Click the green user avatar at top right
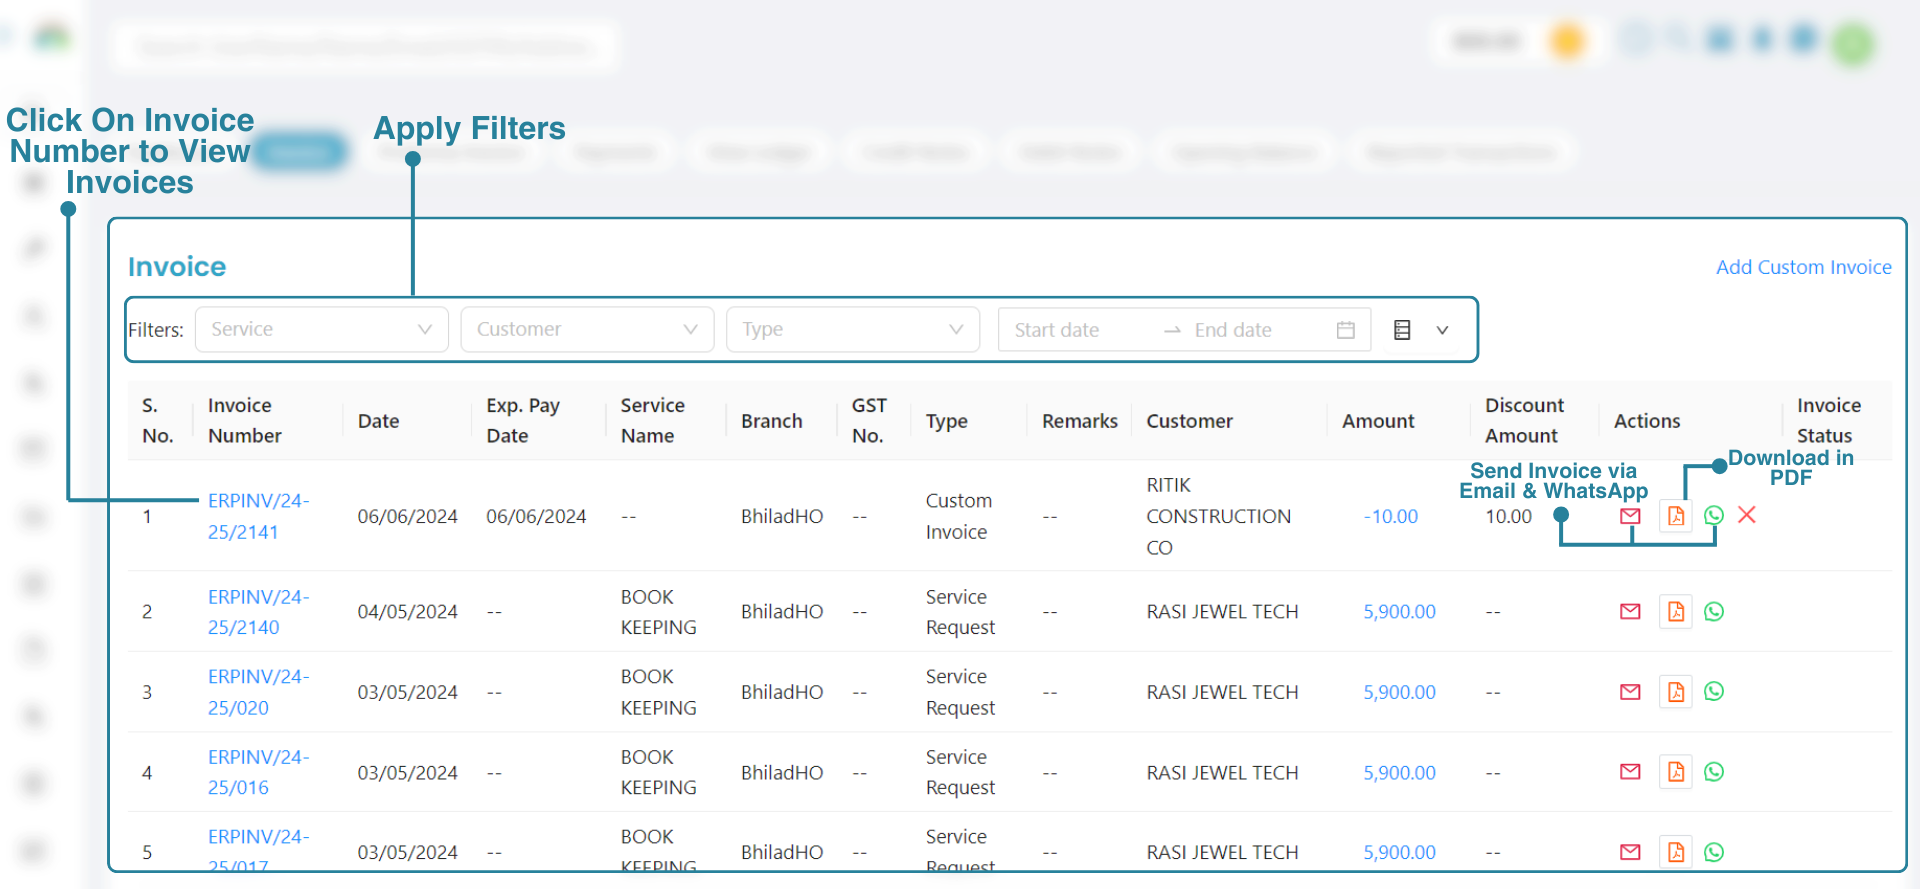Viewport: 1920px width, 889px height. (x=1853, y=44)
